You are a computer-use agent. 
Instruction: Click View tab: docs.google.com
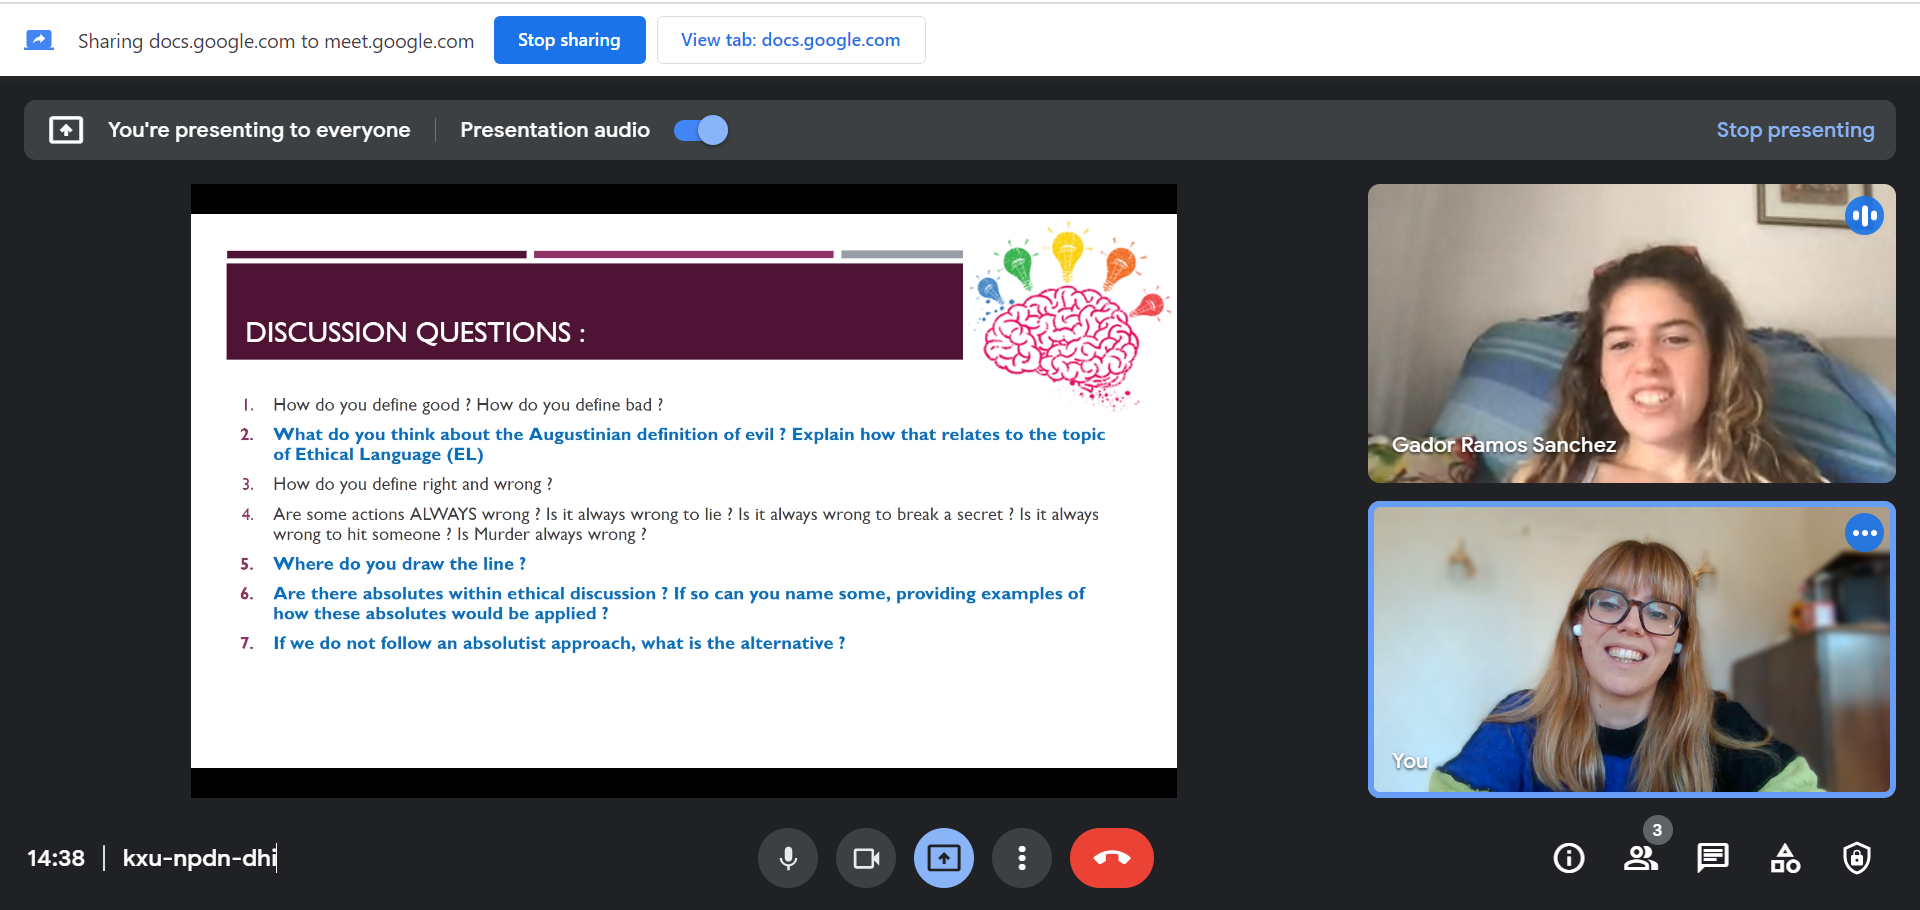pos(791,40)
